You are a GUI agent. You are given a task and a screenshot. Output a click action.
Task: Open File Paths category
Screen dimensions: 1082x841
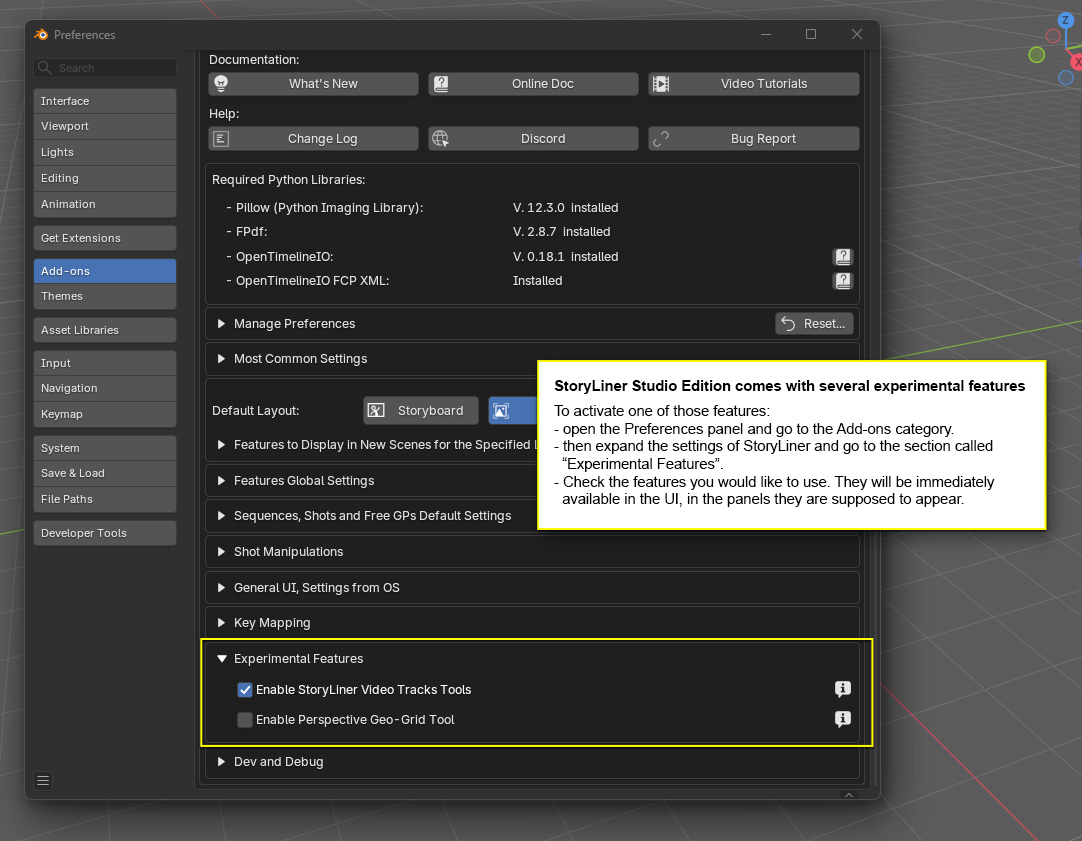105,499
